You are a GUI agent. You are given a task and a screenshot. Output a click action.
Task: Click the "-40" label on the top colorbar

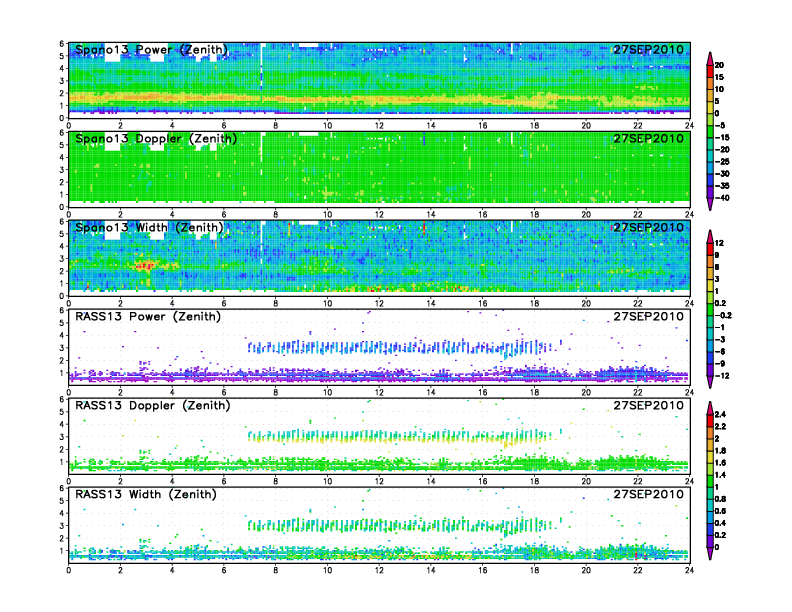click(x=723, y=198)
